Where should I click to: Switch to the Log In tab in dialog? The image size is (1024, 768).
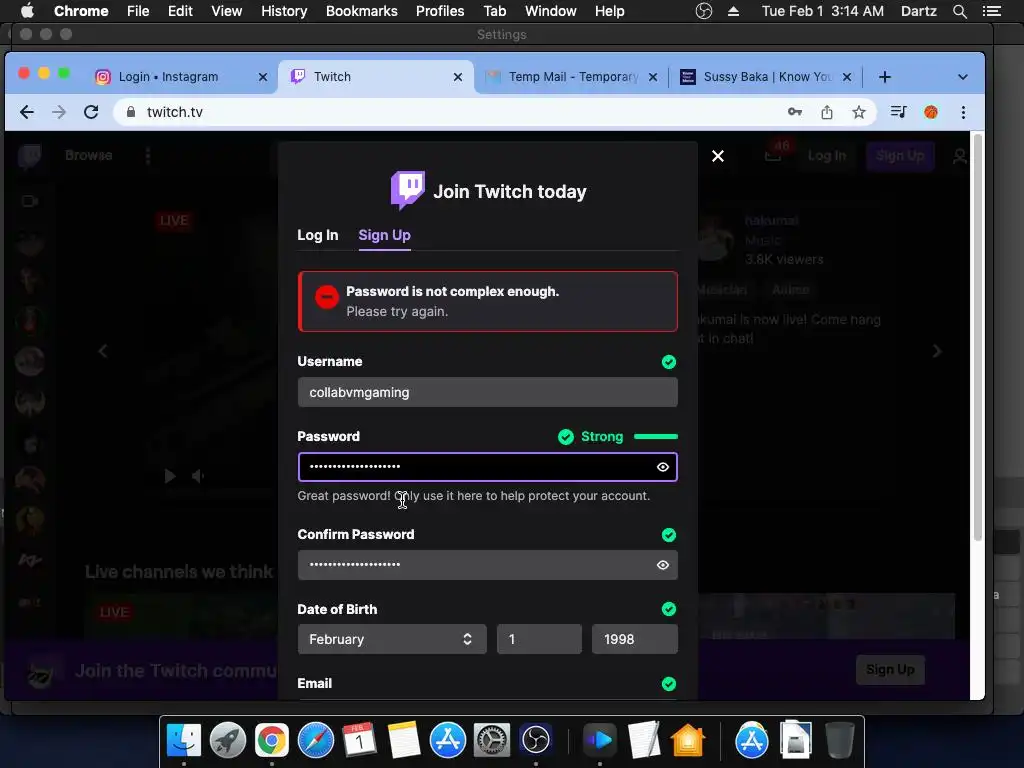(317, 235)
